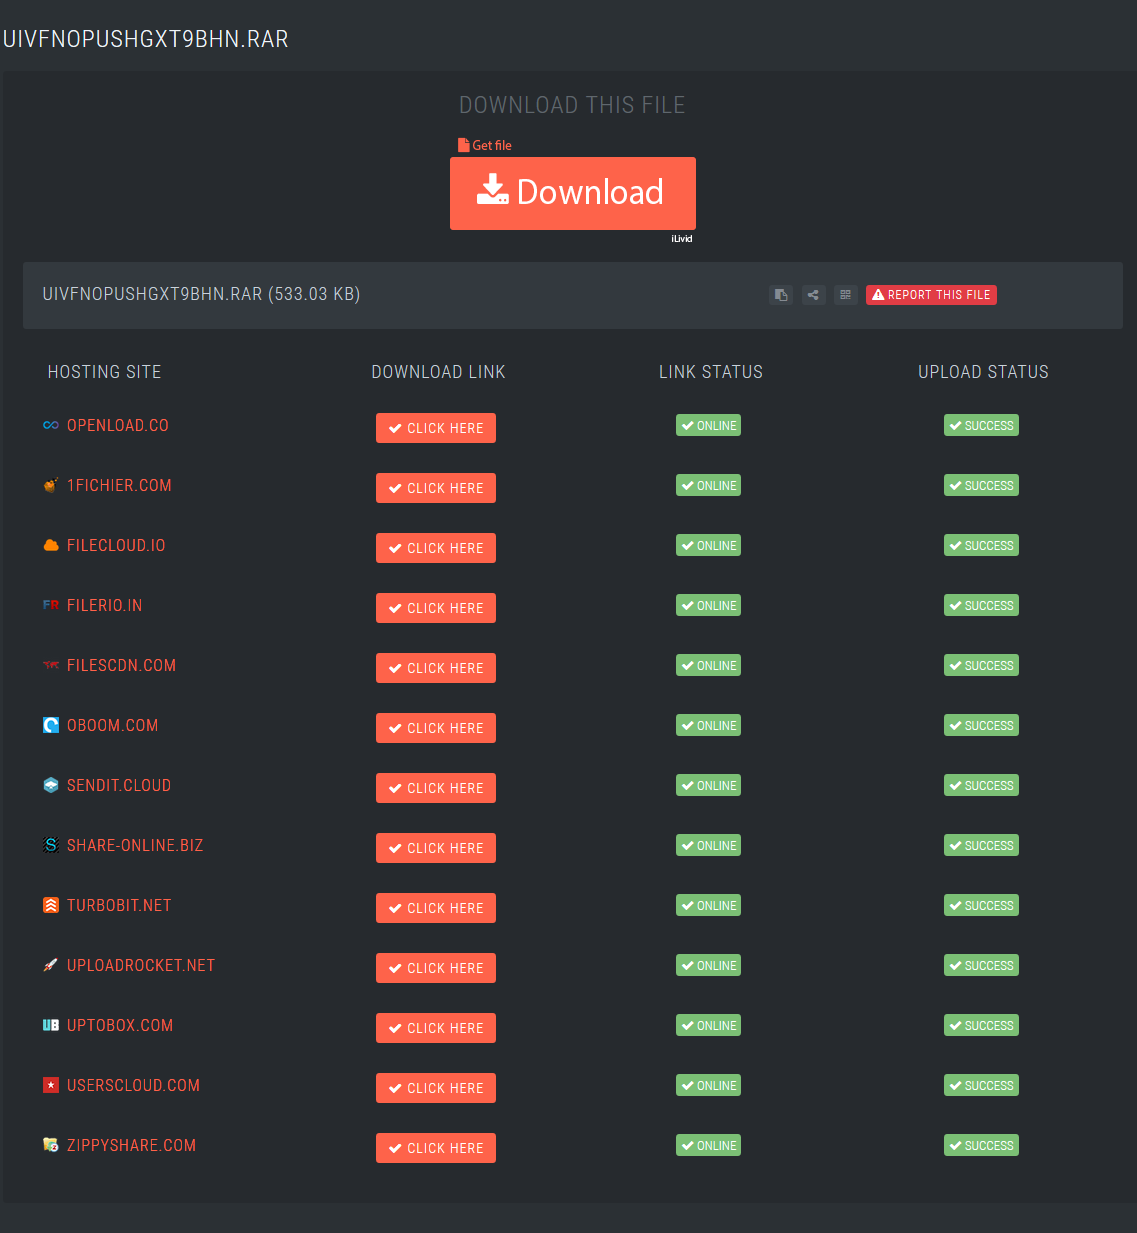1137x1233 pixels.
Task: Click the large orange Download button
Action: pyautogui.click(x=573, y=193)
